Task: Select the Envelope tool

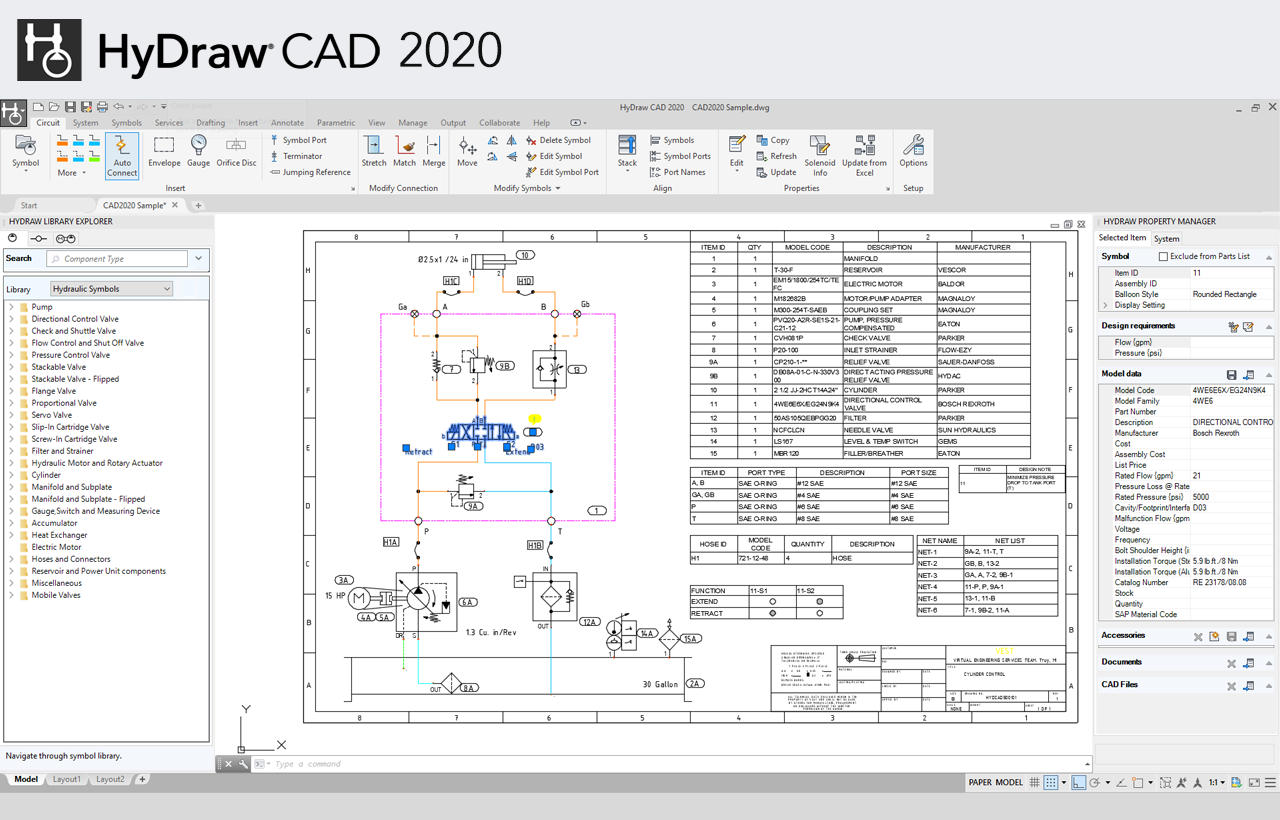Action: point(164,151)
